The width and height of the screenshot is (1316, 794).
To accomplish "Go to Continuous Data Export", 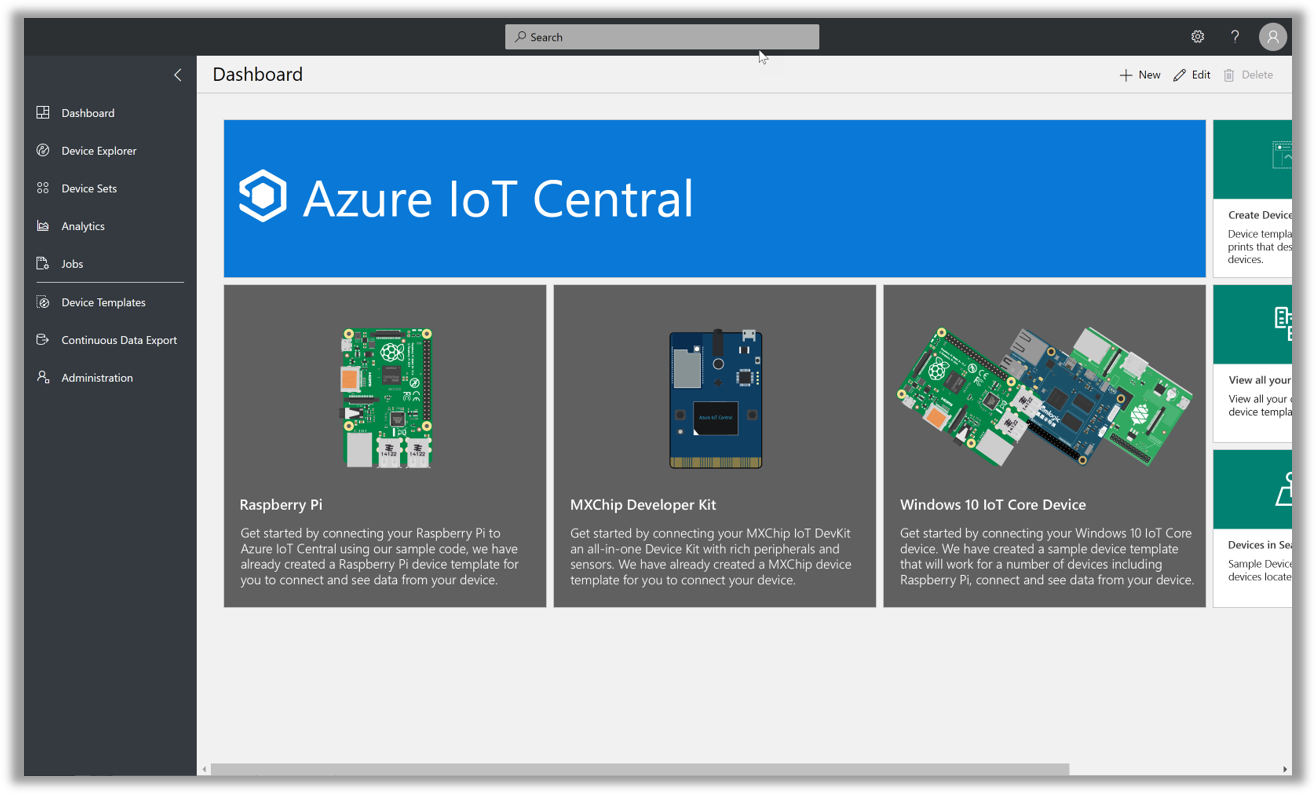I will pos(119,340).
